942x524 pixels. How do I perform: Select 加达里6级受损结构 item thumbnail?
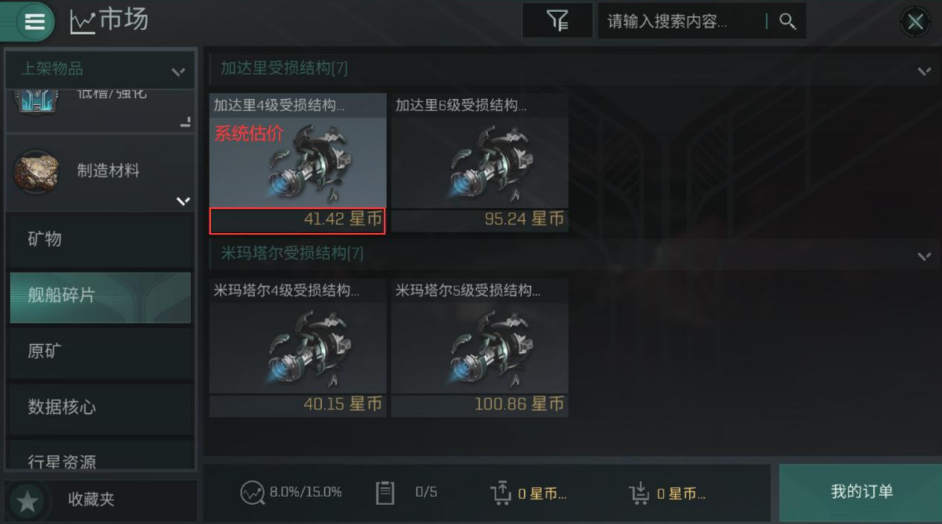[x=479, y=163]
